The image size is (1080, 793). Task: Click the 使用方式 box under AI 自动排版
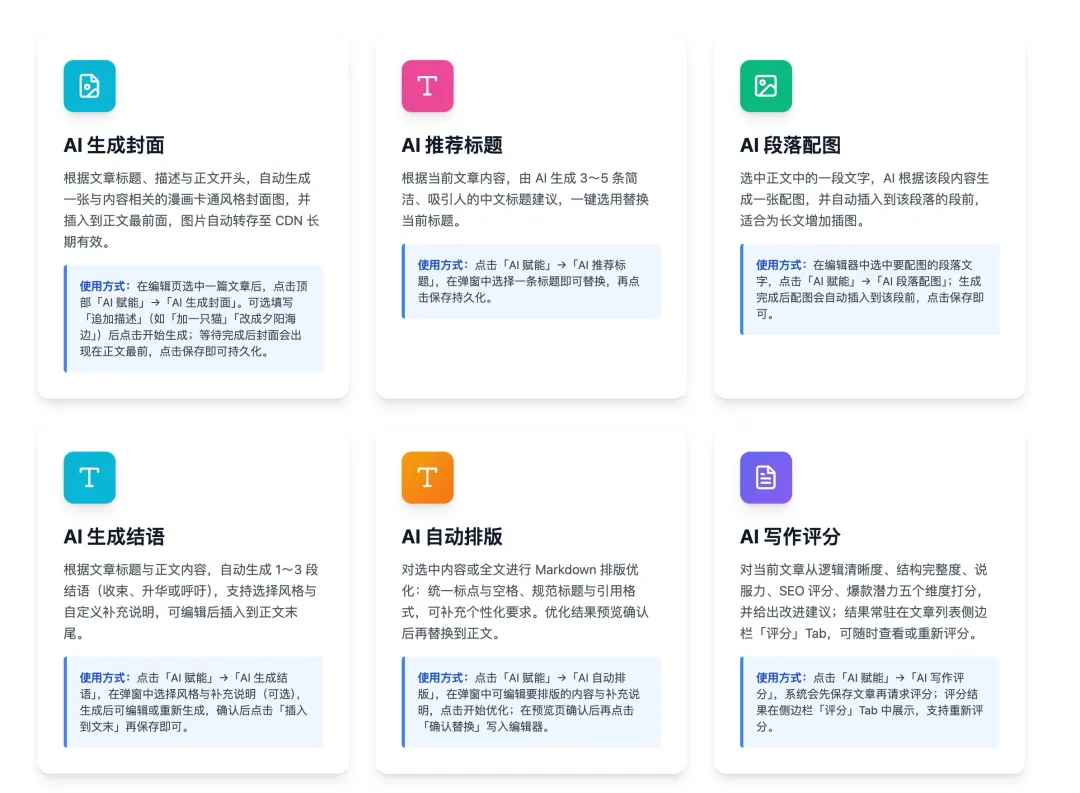[532, 702]
